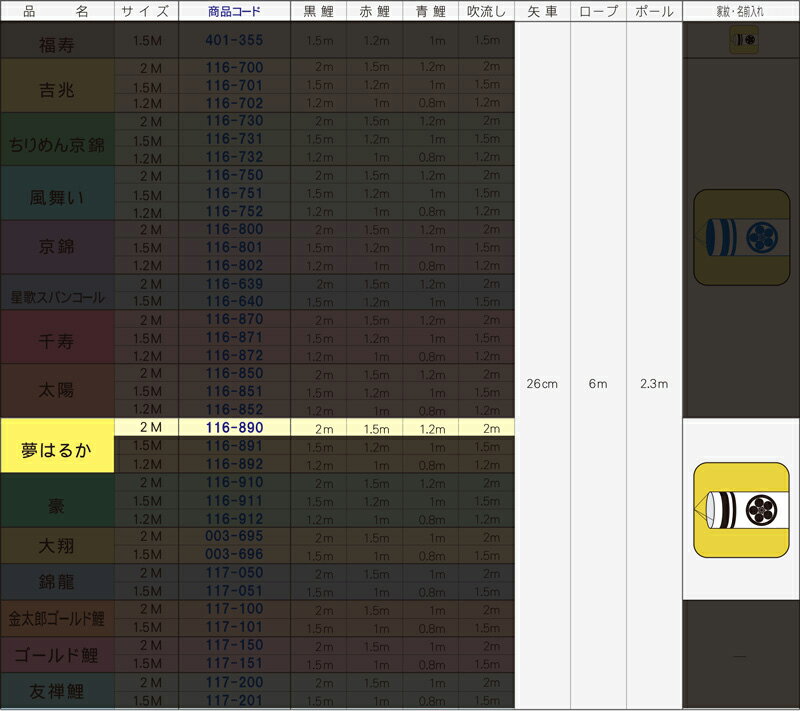
Task: Open product code 401-355
Action: coord(234,40)
